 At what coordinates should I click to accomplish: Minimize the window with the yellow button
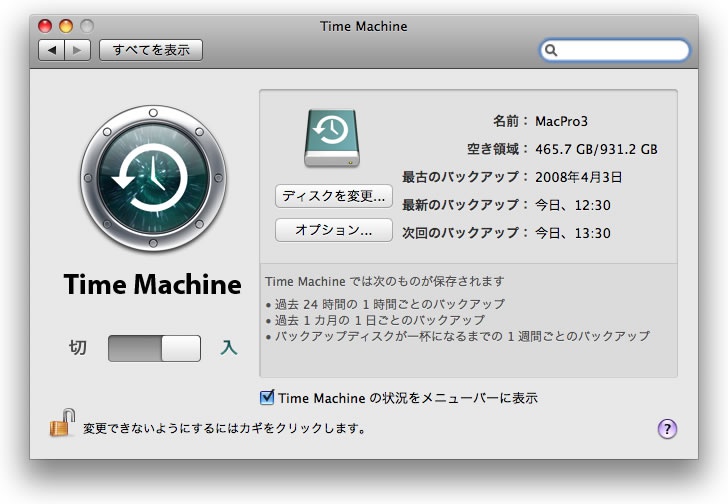tap(66, 26)
